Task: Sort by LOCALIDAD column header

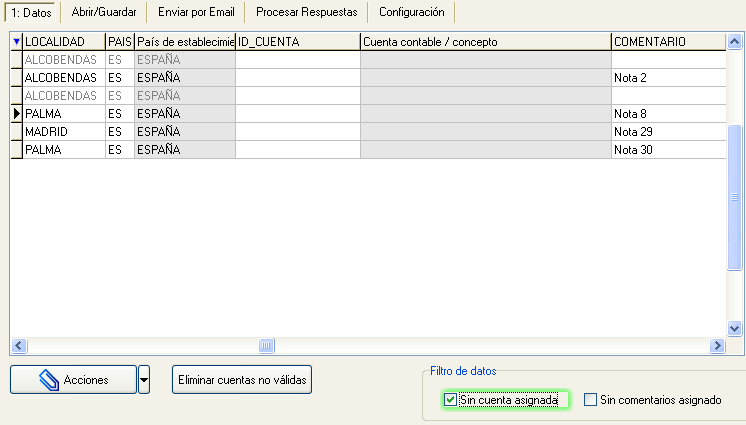Action: point(64,41)
